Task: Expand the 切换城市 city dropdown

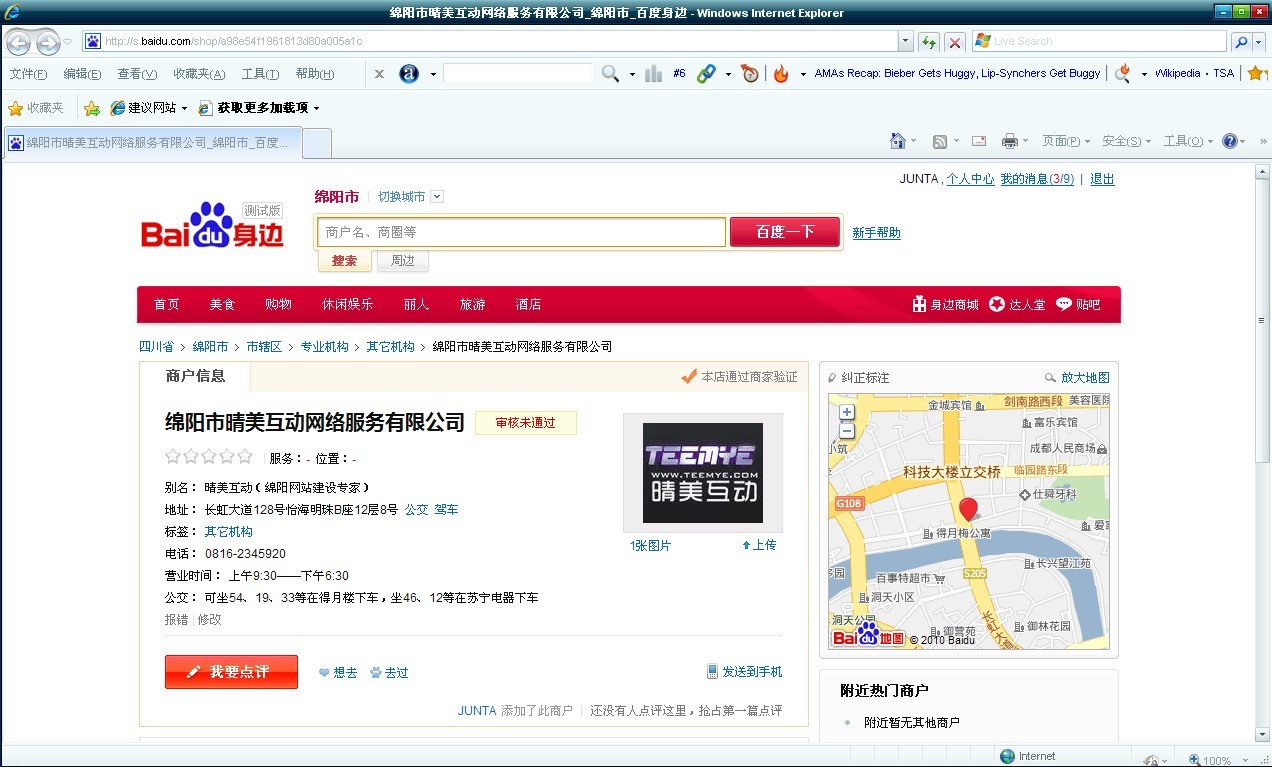Action: (x=437, y=197)
